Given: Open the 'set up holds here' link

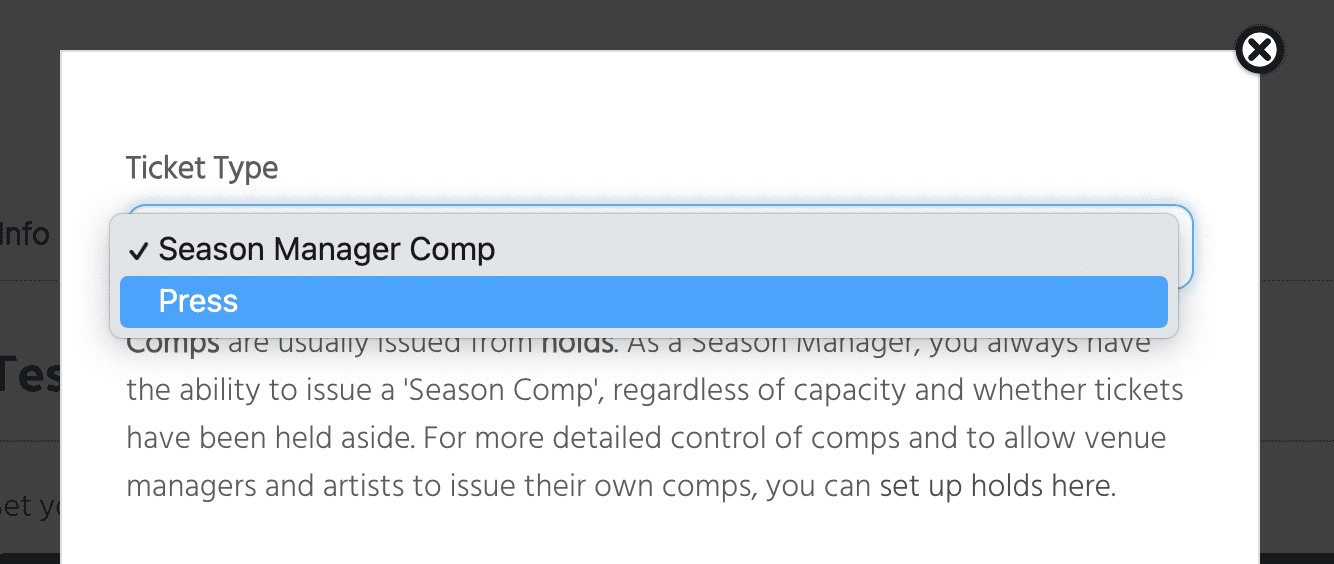Looking at the screenshot, I should coord(995,487).
